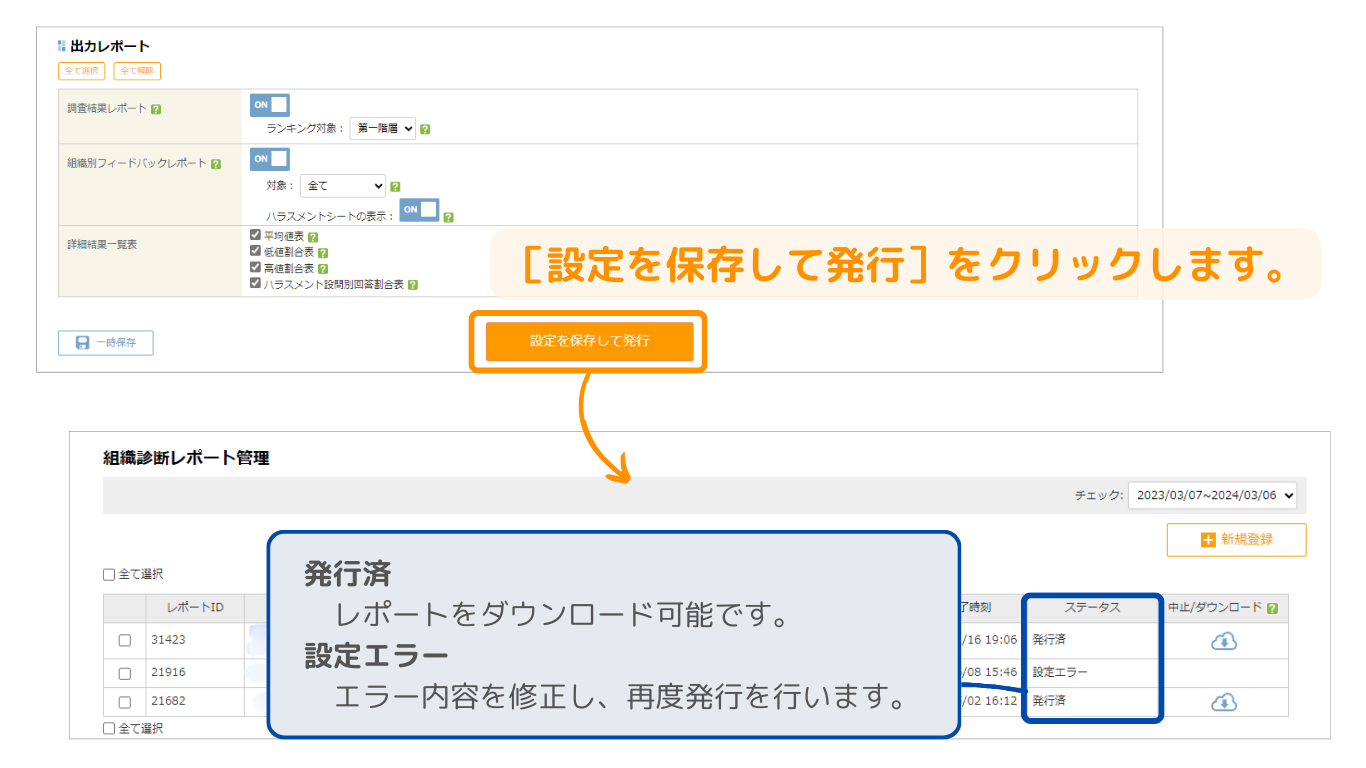
Task: Uncheck ハラスメント設問別回答割合表 checkbox
Action: click(255, 284)
